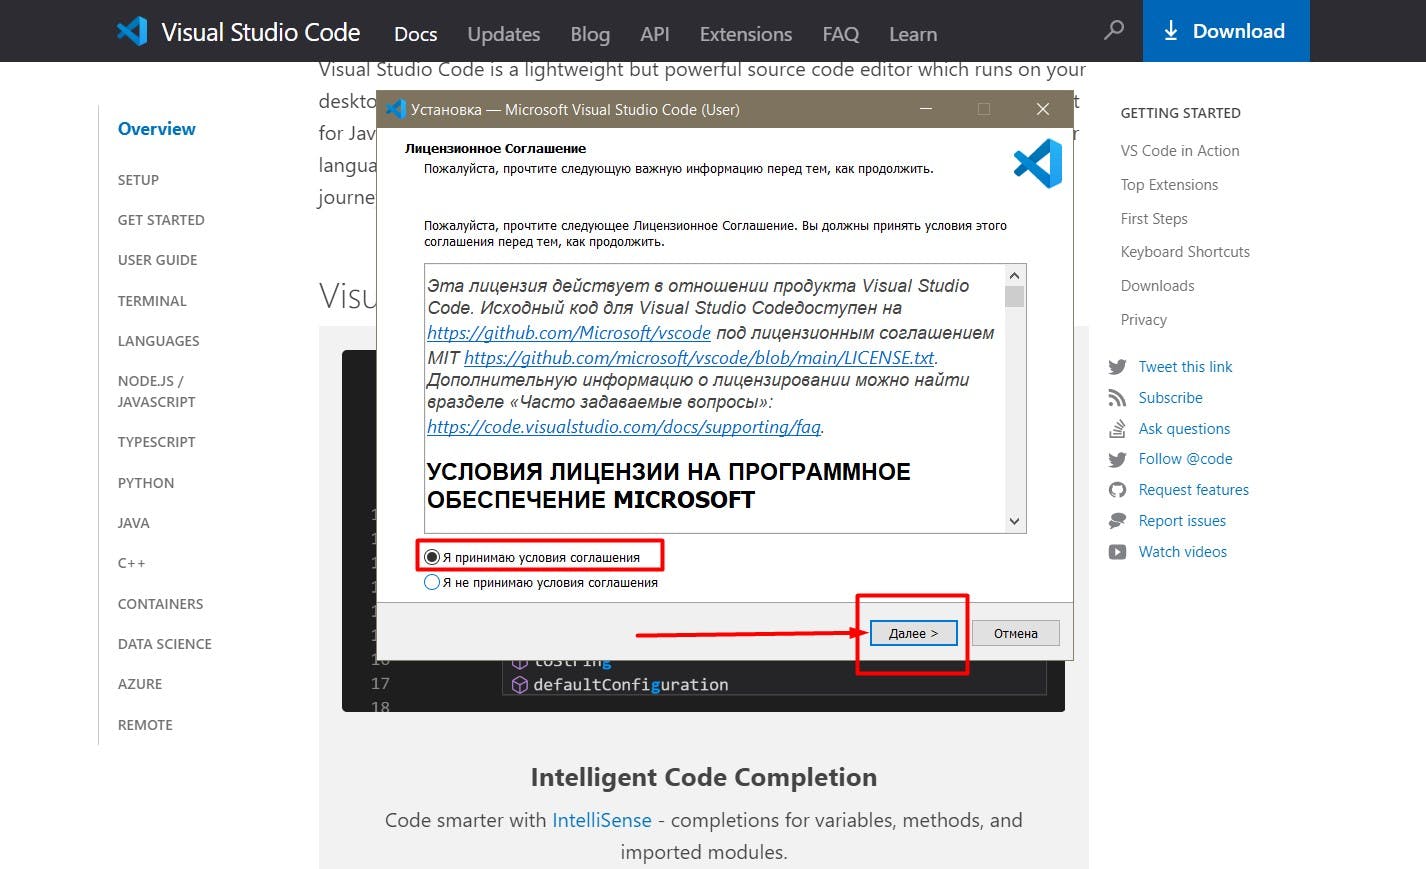
Task: Open Privacy link in Getting Started
Action: click(x=1144, y=320)
